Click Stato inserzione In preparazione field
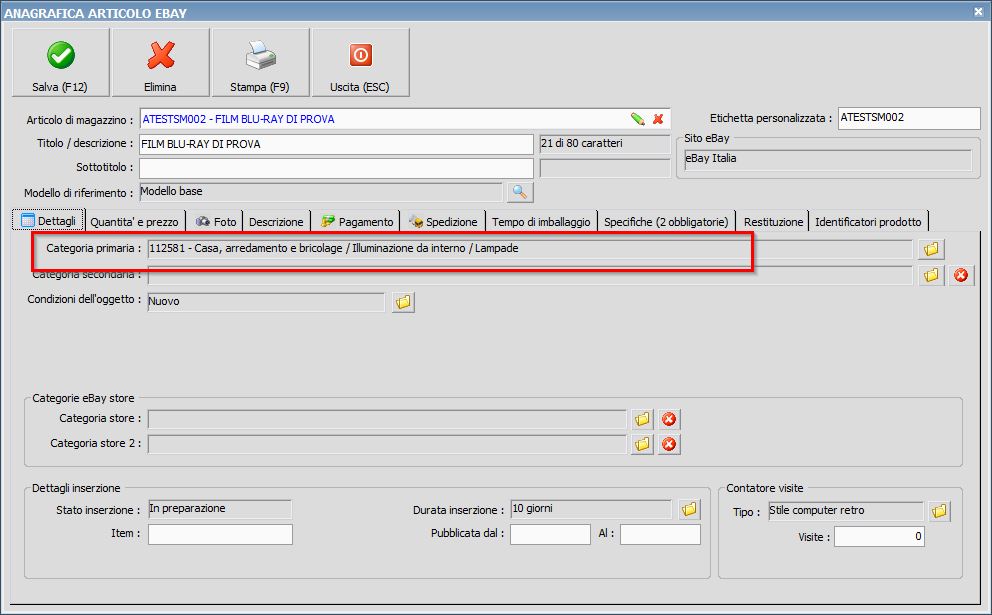Viewport: 992px width, 615px height. point(220,509)
